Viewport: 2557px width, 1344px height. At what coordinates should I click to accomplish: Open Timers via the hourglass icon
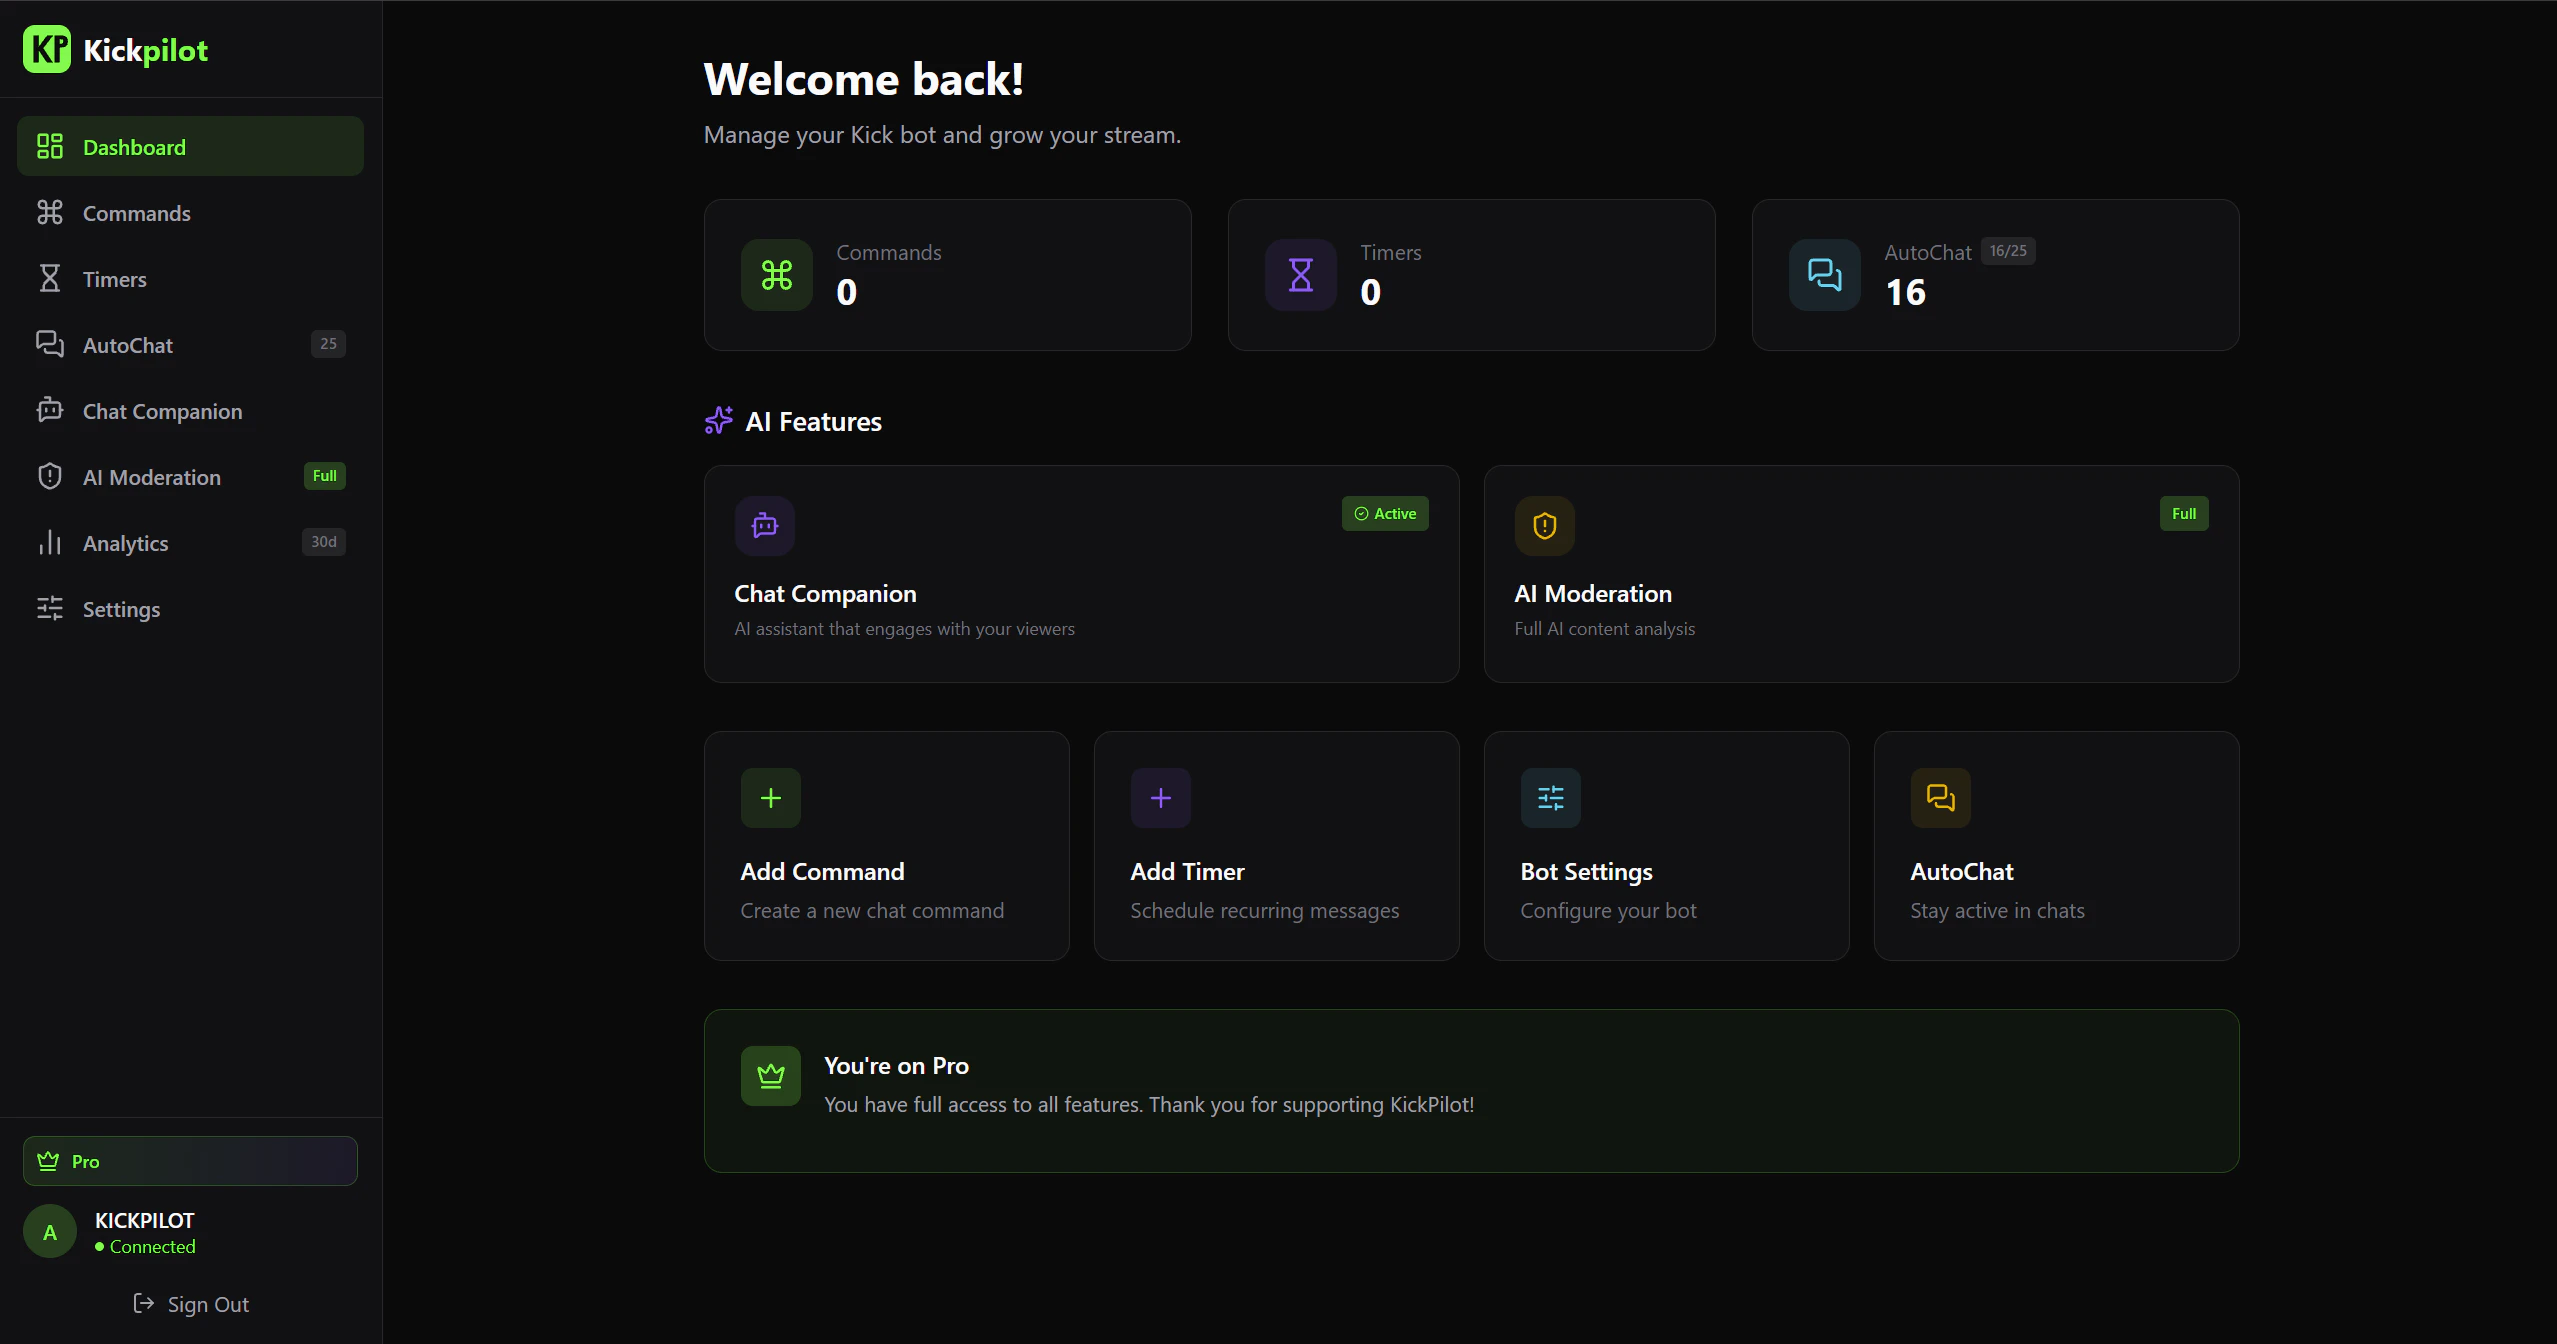[49, 278]
